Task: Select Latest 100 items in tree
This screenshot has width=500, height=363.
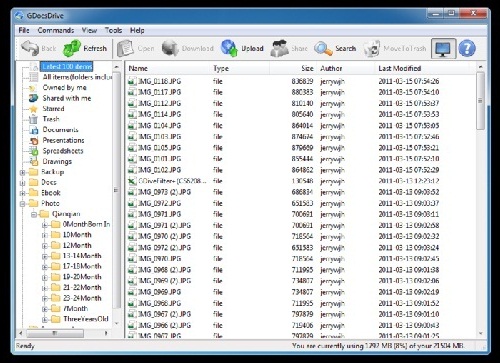Action: tap(67, 66)
